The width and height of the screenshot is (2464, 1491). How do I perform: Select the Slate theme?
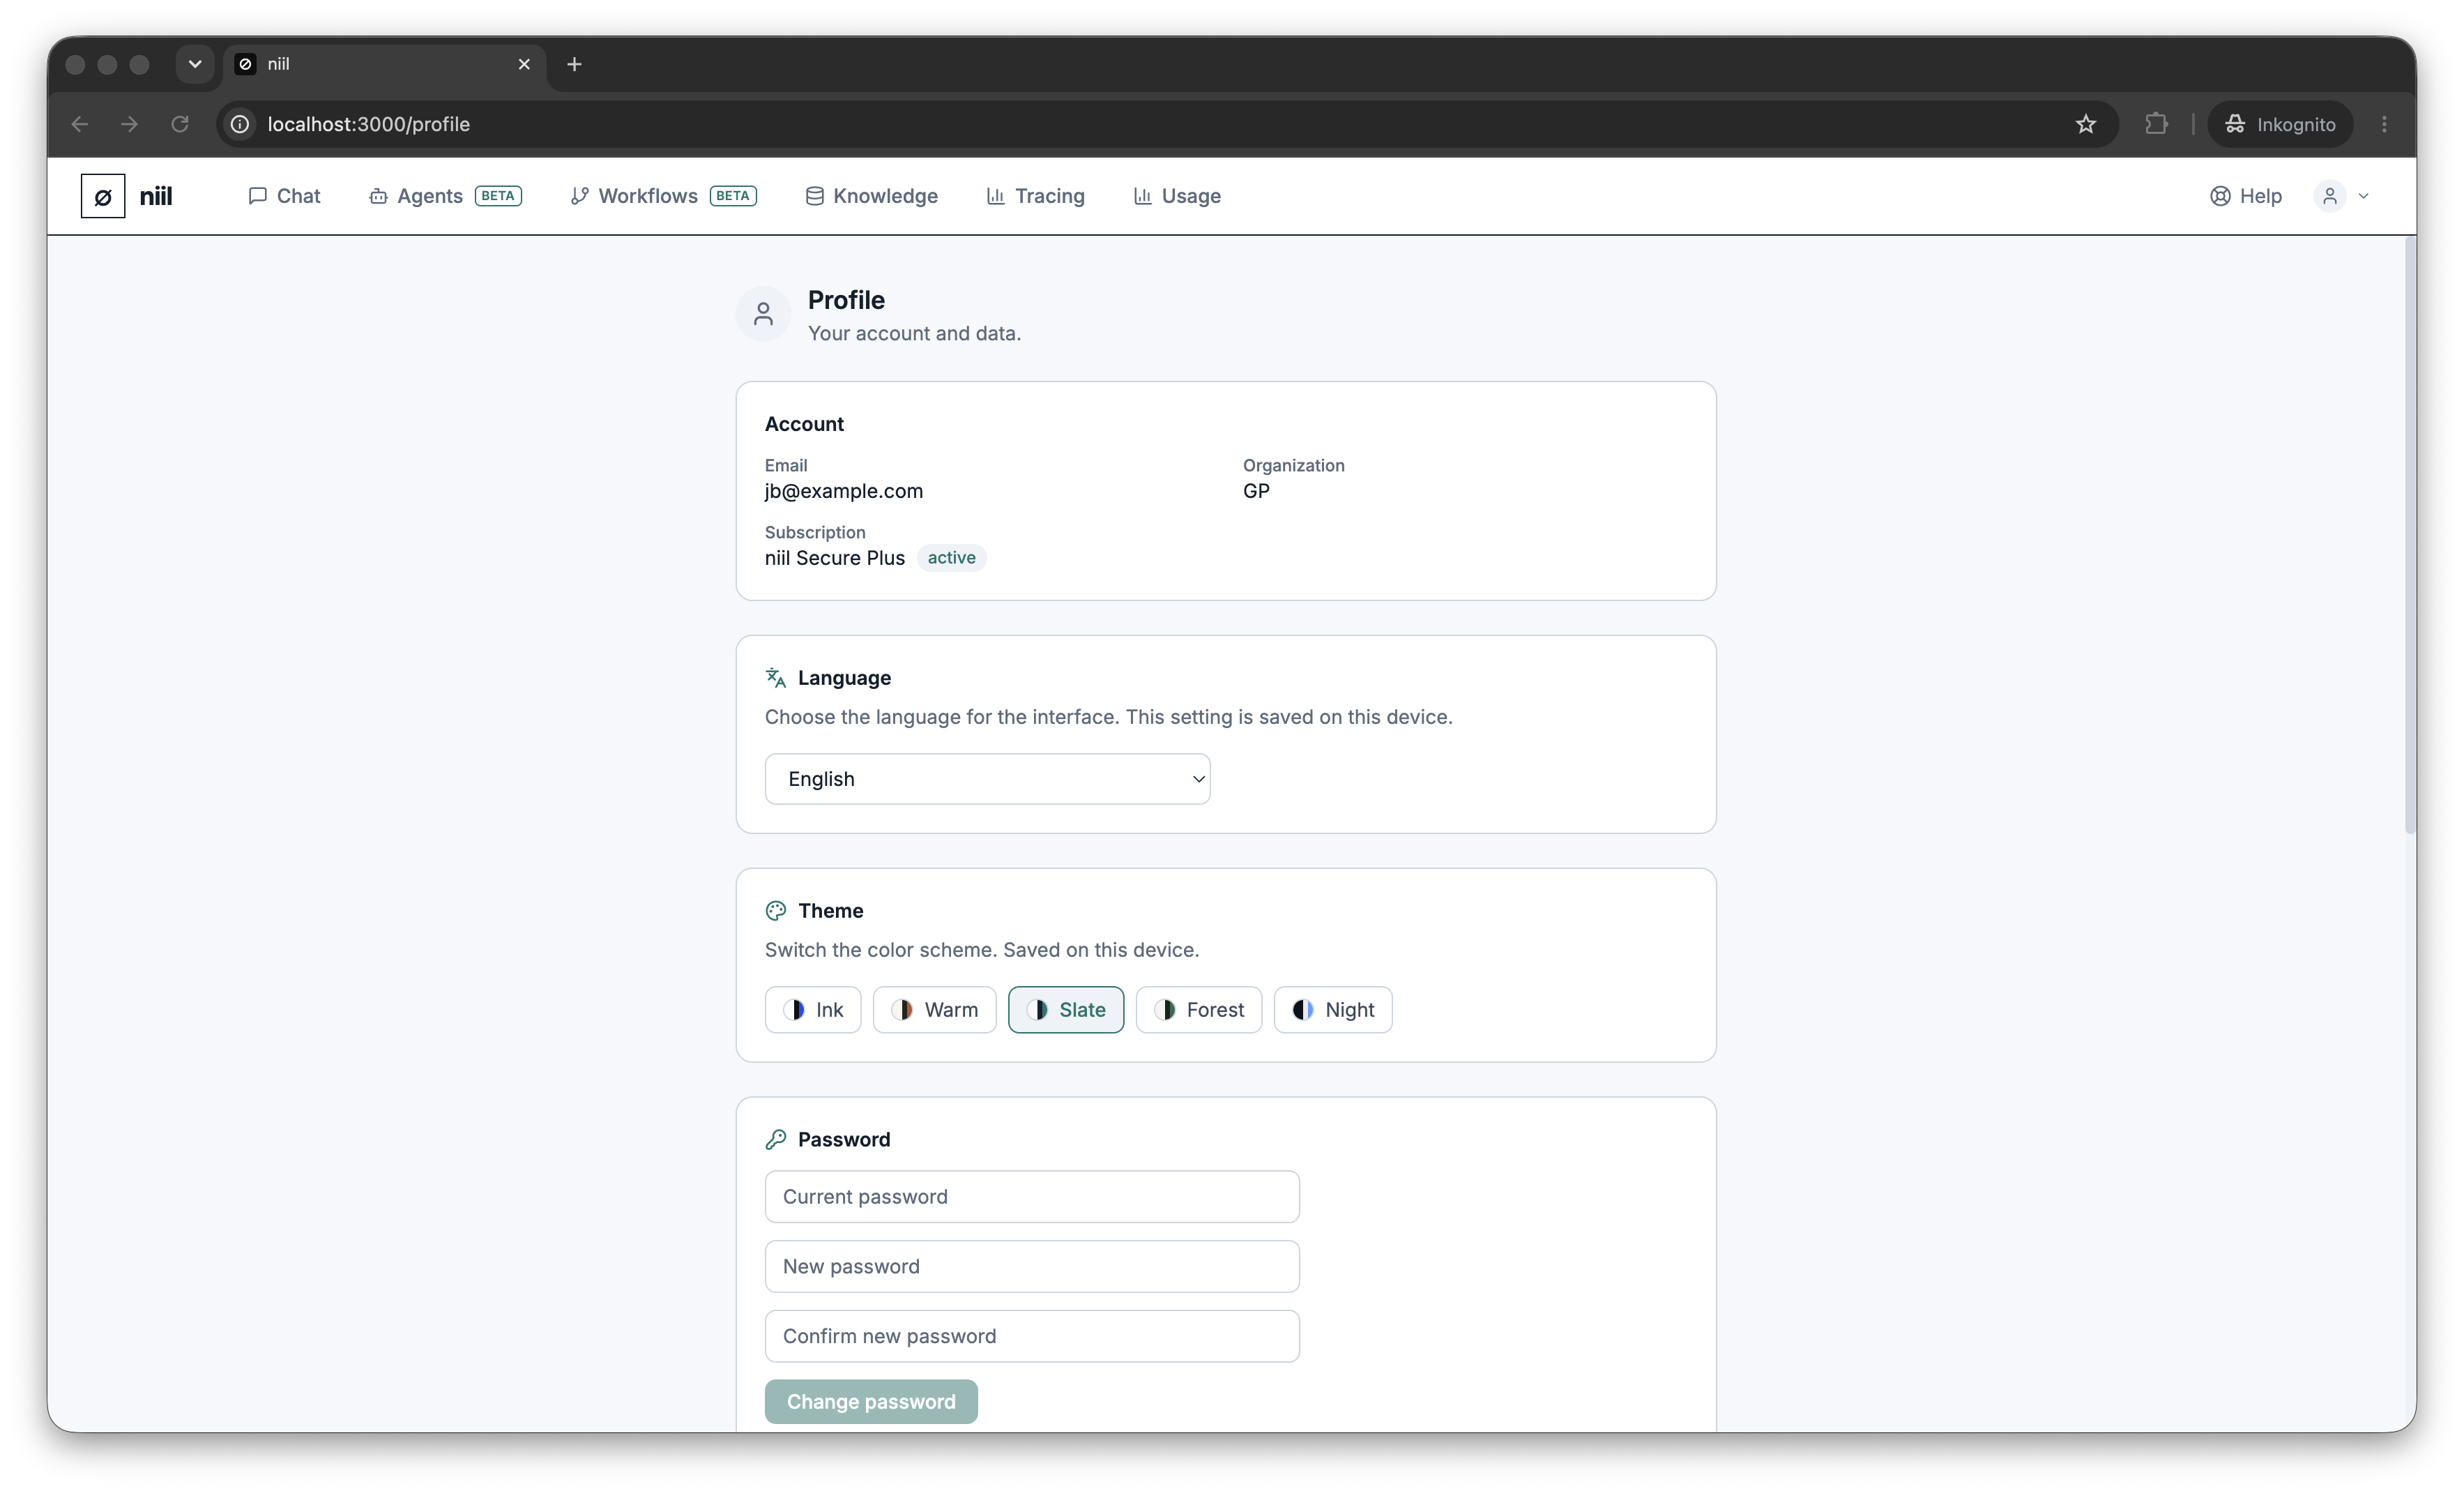(1065, 1010)
